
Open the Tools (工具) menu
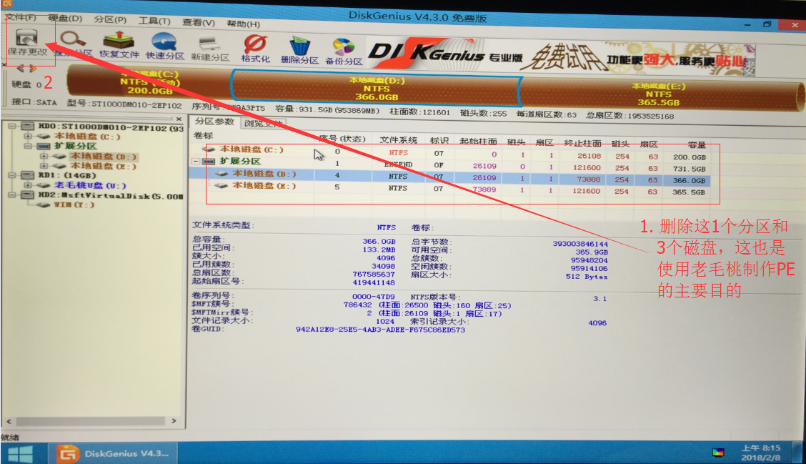[x=154, y=21]
